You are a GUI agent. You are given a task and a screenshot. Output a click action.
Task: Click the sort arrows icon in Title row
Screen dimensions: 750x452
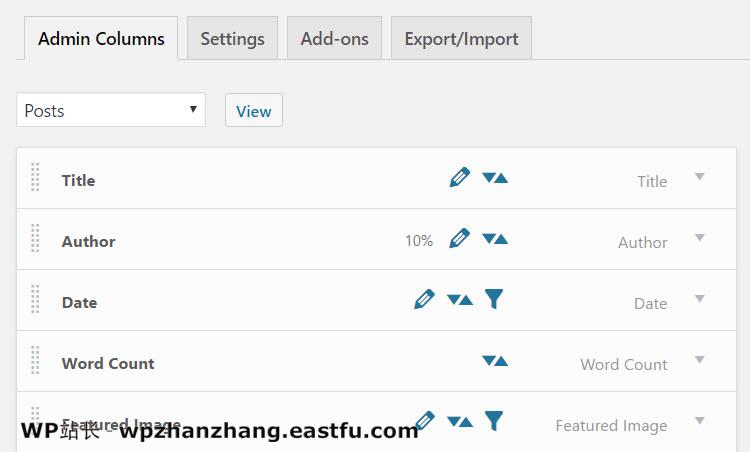point(494,178)
